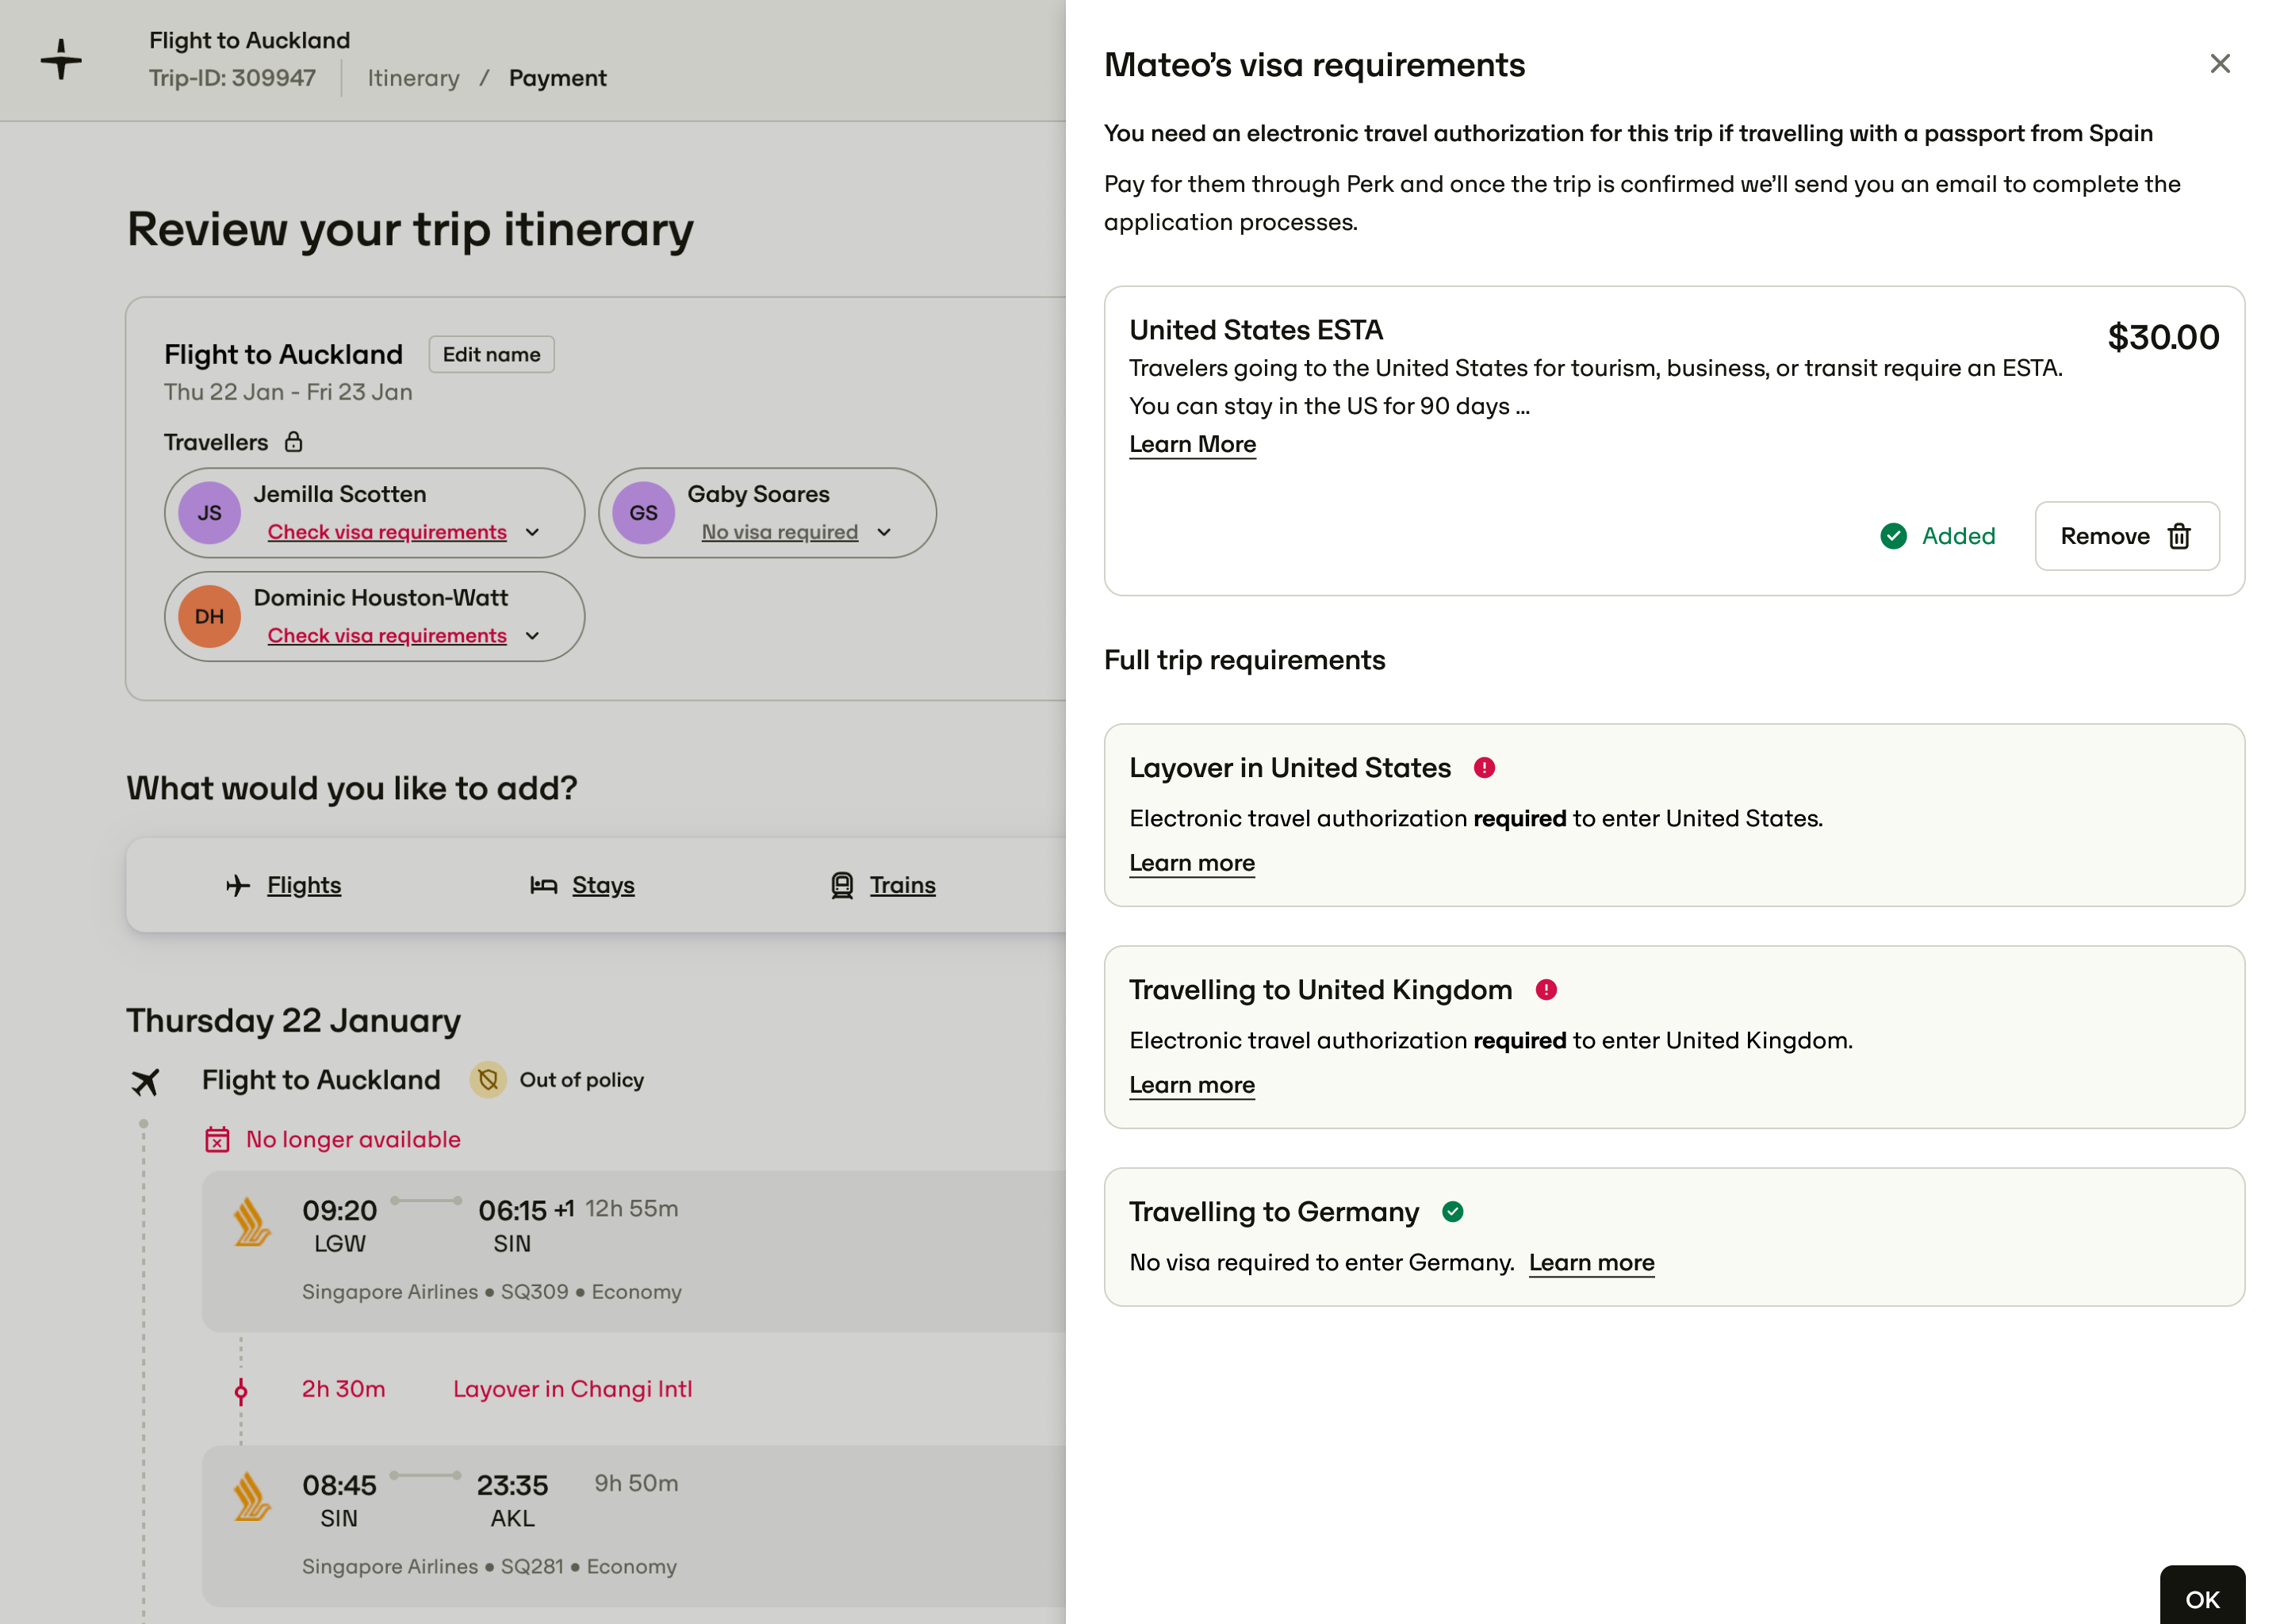Click the green Added checkmark for ESTA

click(x=1893, y=536)
